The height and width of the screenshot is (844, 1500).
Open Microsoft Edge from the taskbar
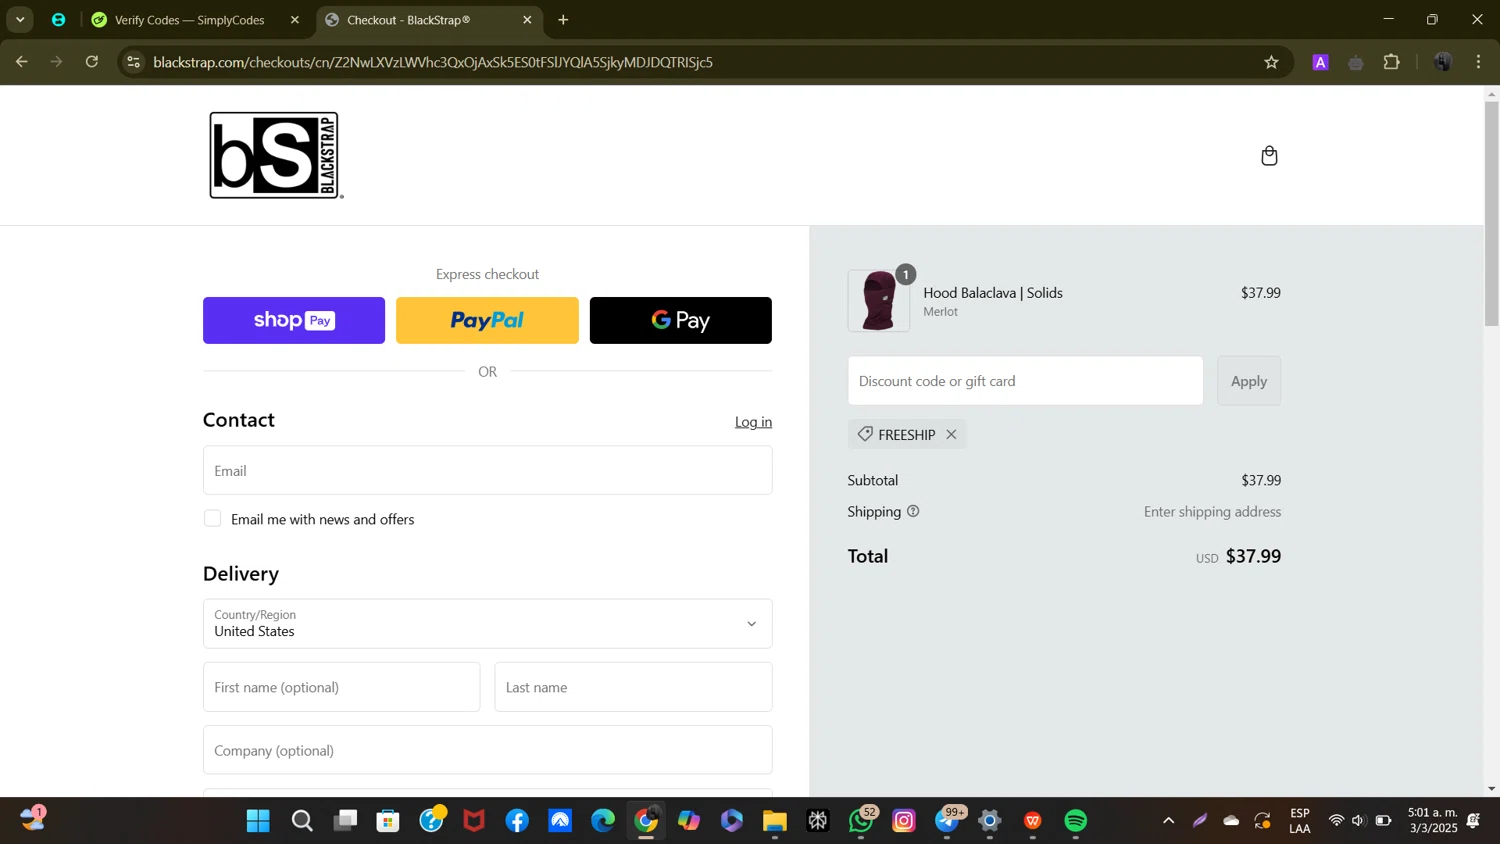[603, 821]
